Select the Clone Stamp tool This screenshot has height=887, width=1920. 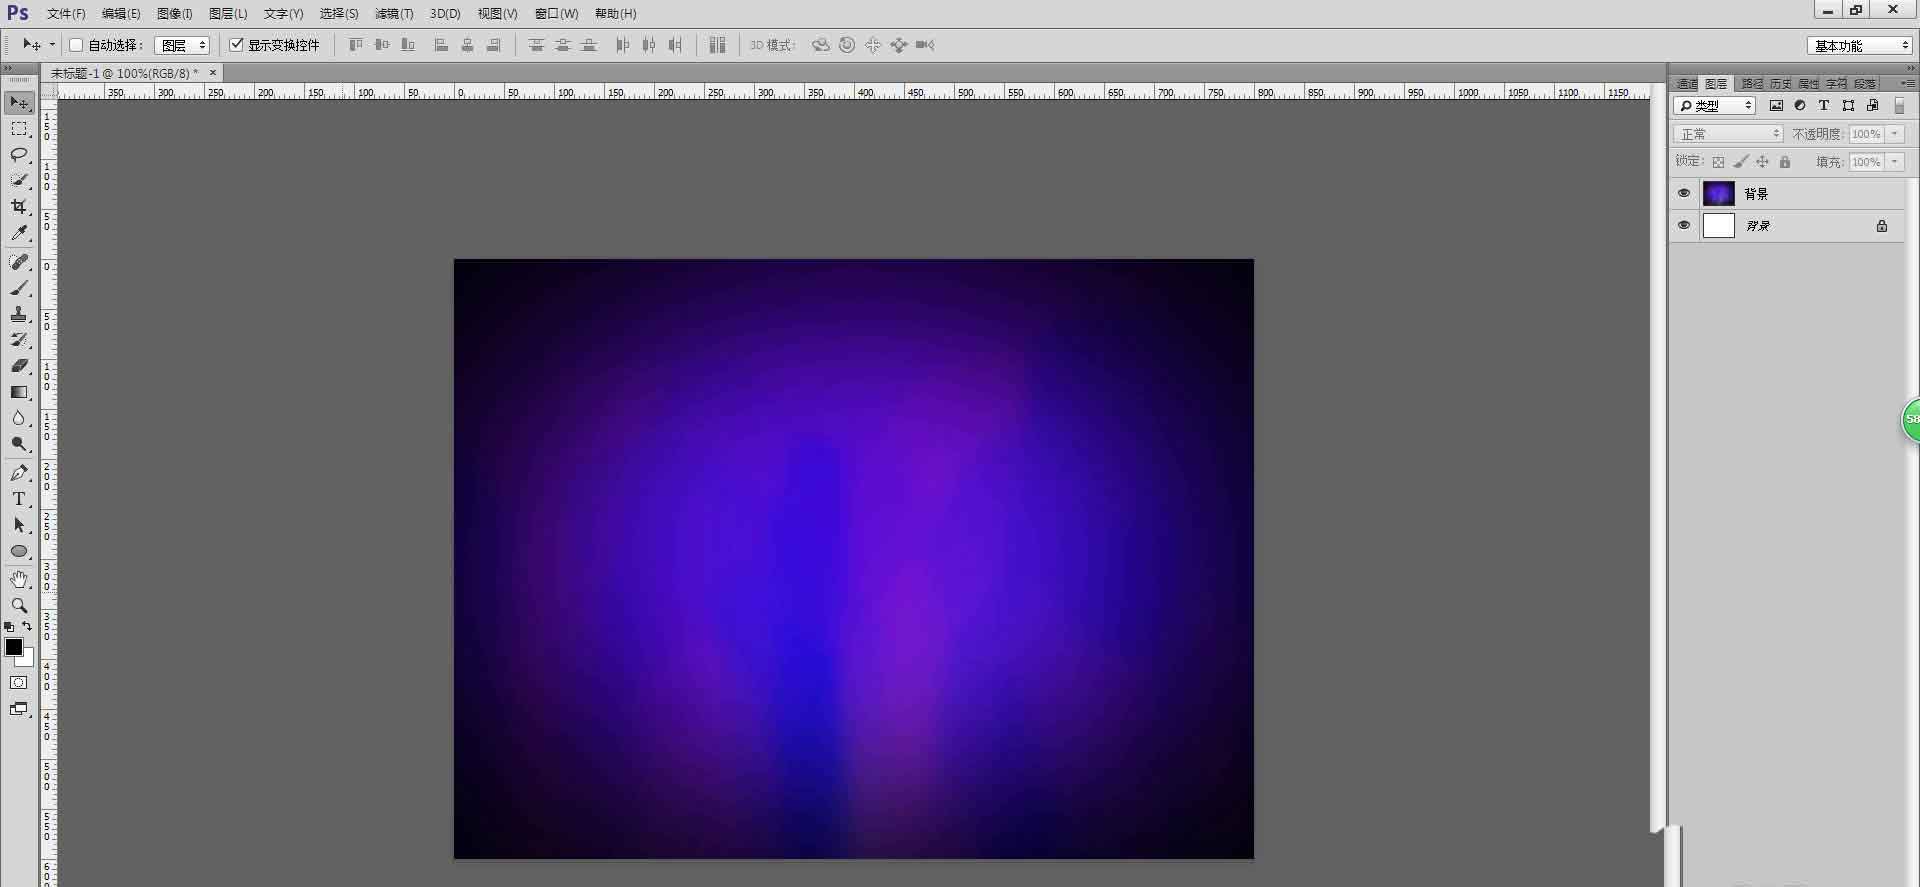pos(19,314)
